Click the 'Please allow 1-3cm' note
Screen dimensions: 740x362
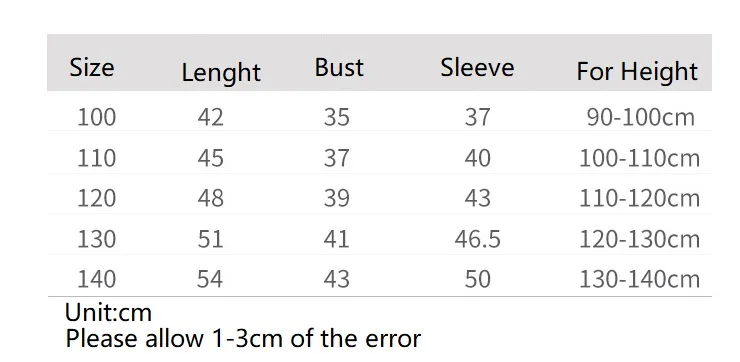[x=243, y=338]
